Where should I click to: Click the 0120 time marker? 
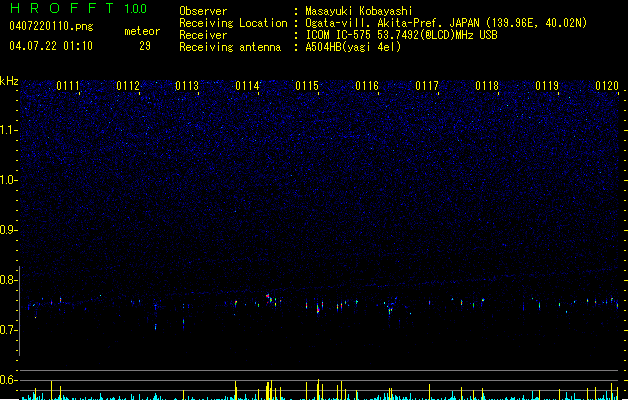[607, 86]
